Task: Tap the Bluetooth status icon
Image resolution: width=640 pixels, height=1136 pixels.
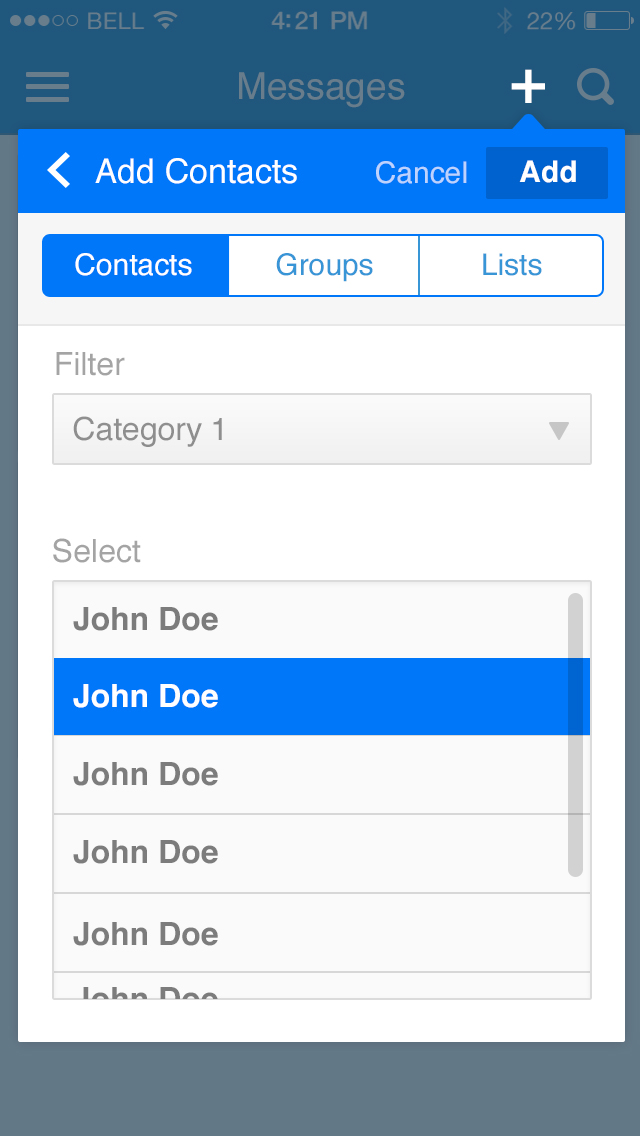Action: [506, 20]
